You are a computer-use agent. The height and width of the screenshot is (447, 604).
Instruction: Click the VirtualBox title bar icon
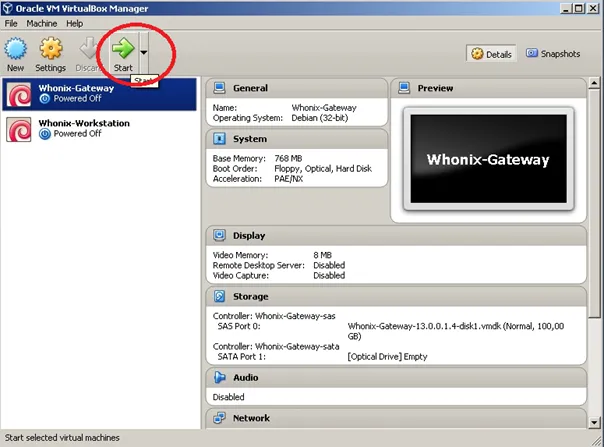(7, 8)
